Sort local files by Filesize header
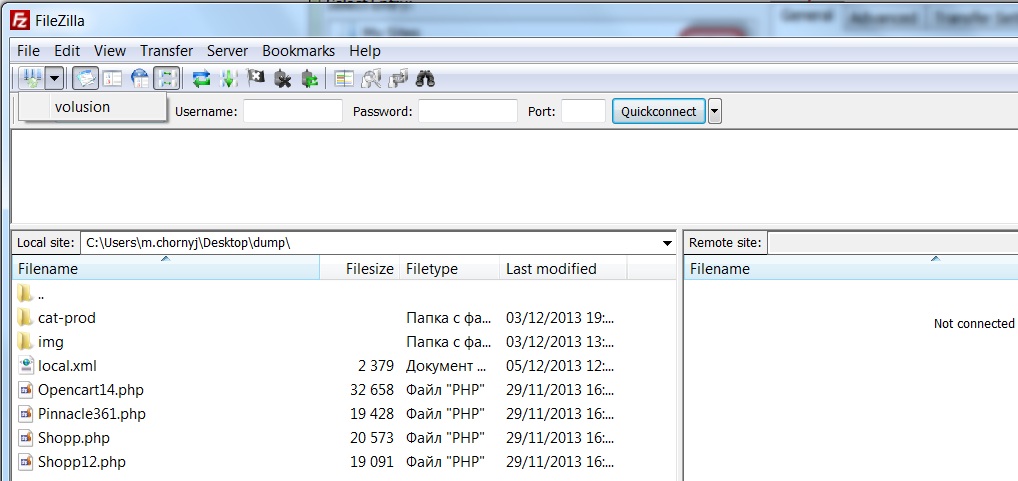Image resolution: width=1018 pixels, height=481 pixels. click(360, 268)
